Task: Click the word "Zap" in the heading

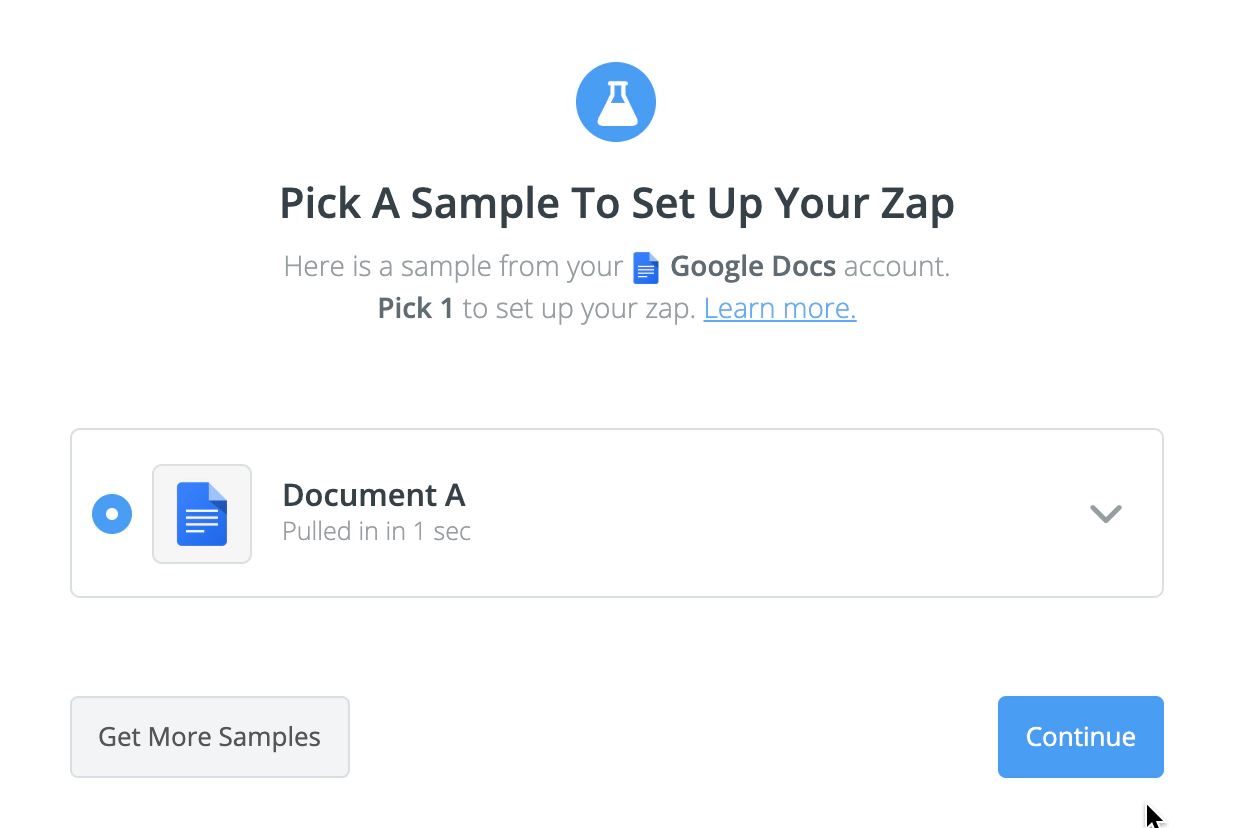Action: [x=918, y=204]
